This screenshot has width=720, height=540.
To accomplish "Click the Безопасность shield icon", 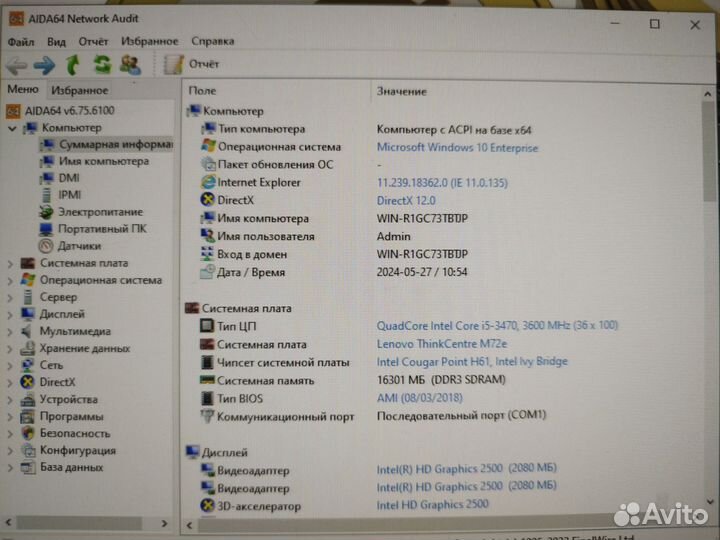I will tap(28, 433).
